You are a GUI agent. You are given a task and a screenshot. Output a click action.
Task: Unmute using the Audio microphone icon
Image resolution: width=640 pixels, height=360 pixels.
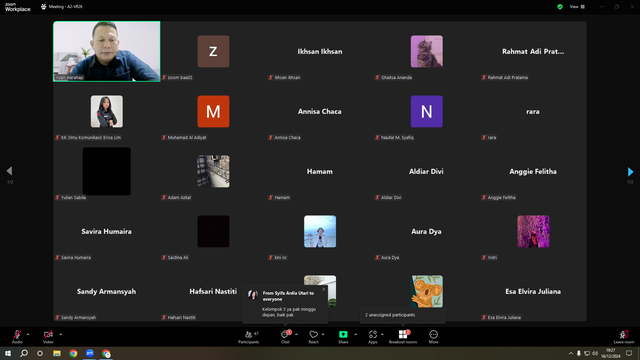17,334
